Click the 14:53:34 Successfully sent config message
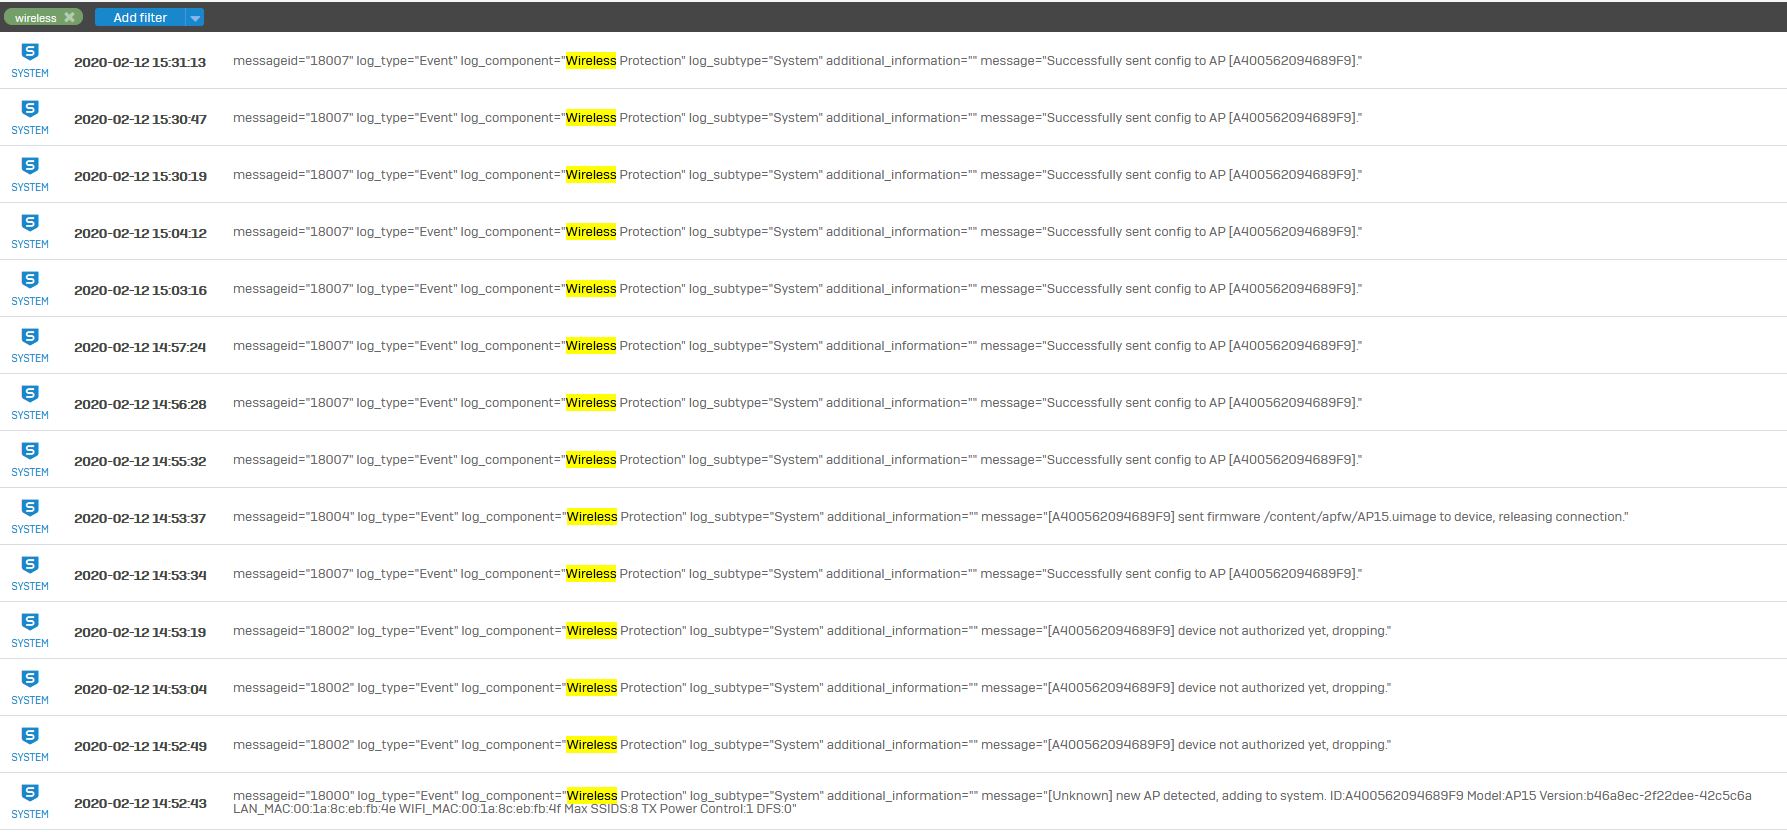The width and height of the screenshot is (1787, 832). (798, 574)
